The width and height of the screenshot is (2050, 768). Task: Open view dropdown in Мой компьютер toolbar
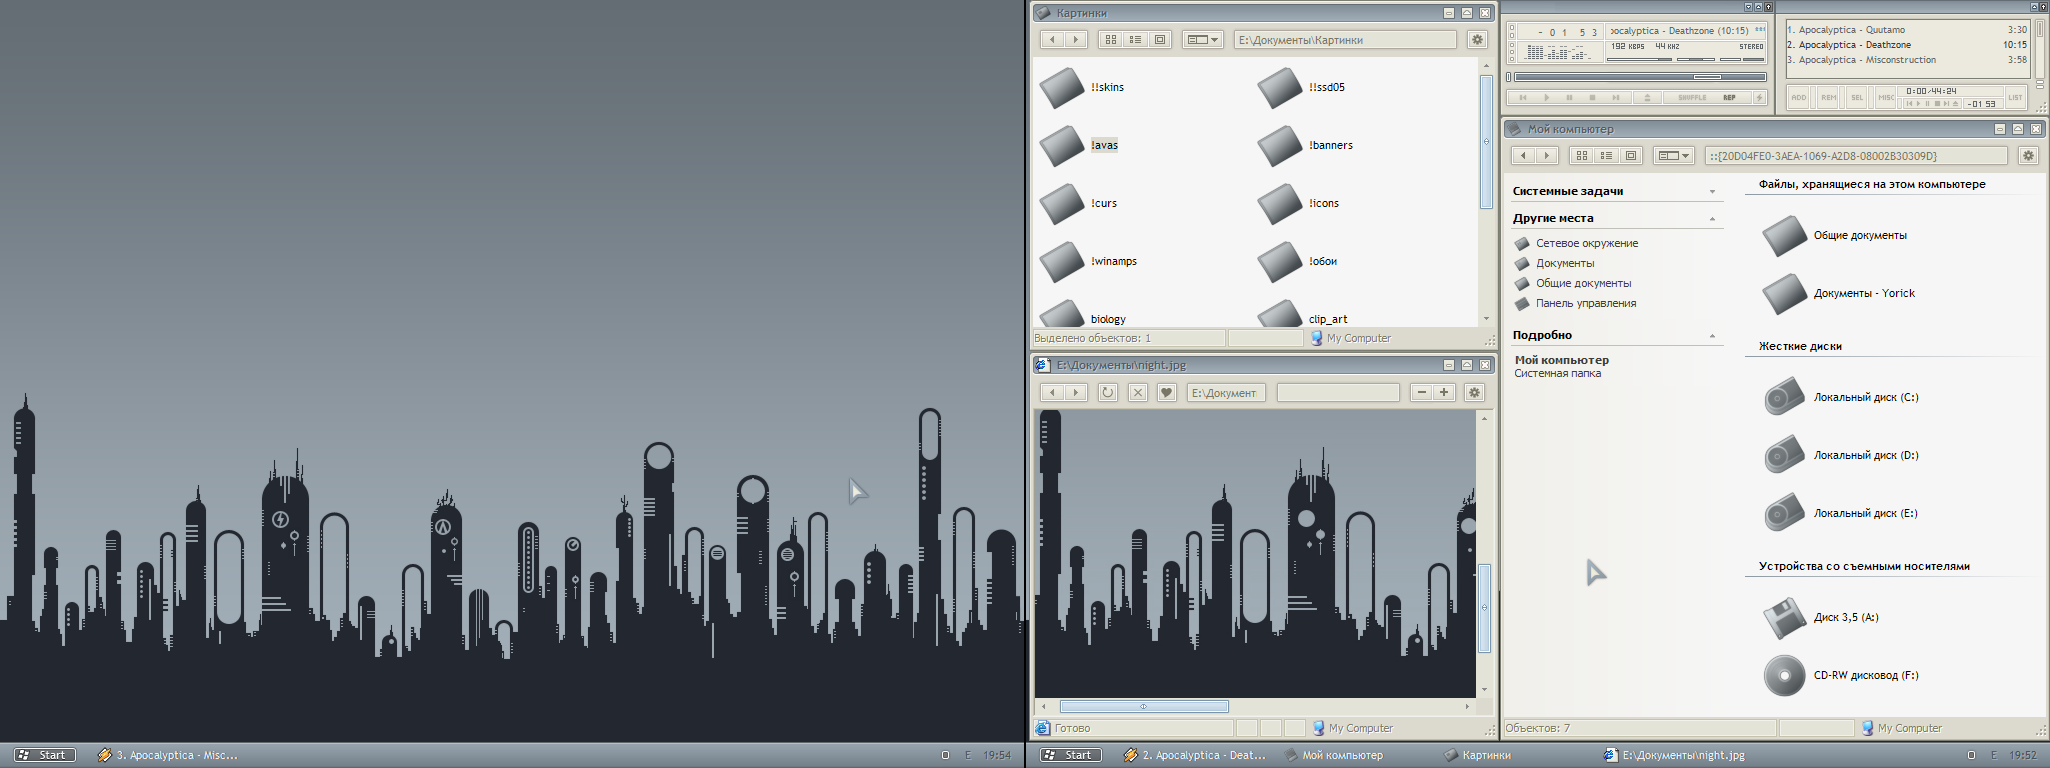tap(1673, 156)
